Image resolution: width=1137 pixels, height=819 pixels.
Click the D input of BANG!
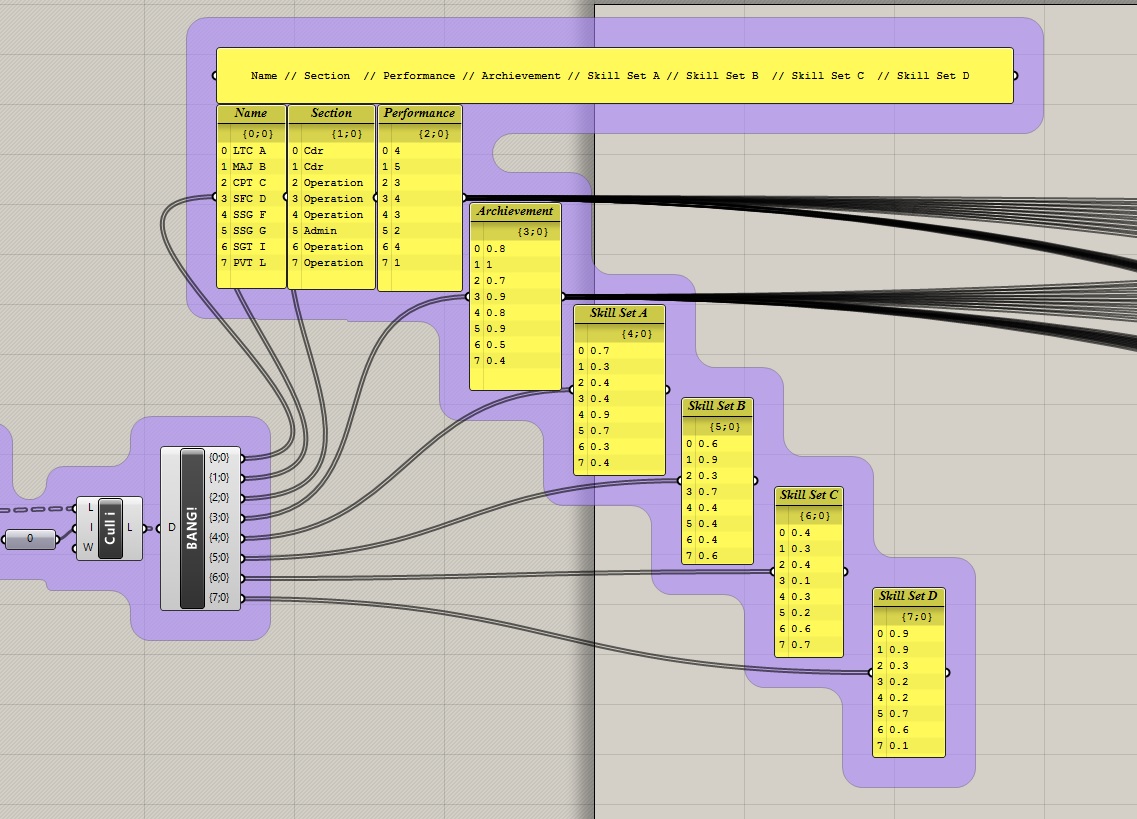[x=171, y=527]
